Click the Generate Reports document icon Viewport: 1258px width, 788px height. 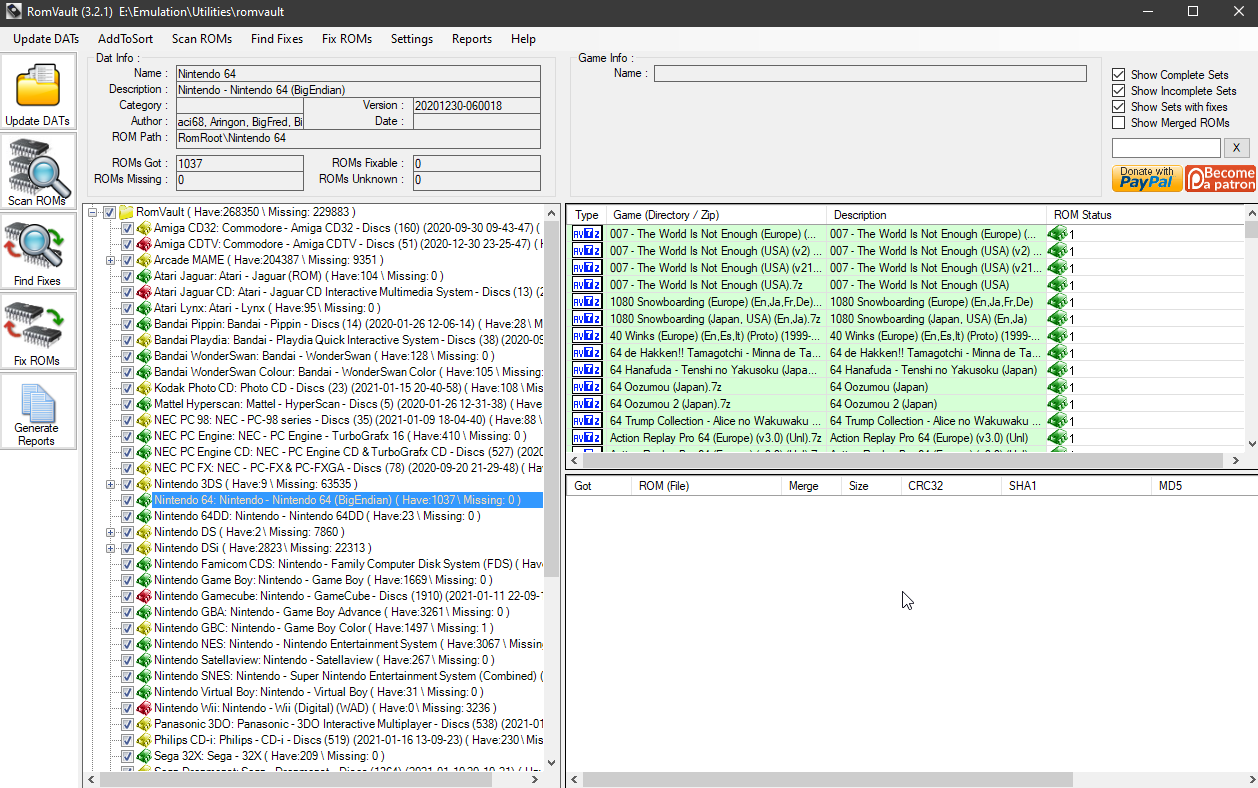pyautogui.click(x=38, y=411)
